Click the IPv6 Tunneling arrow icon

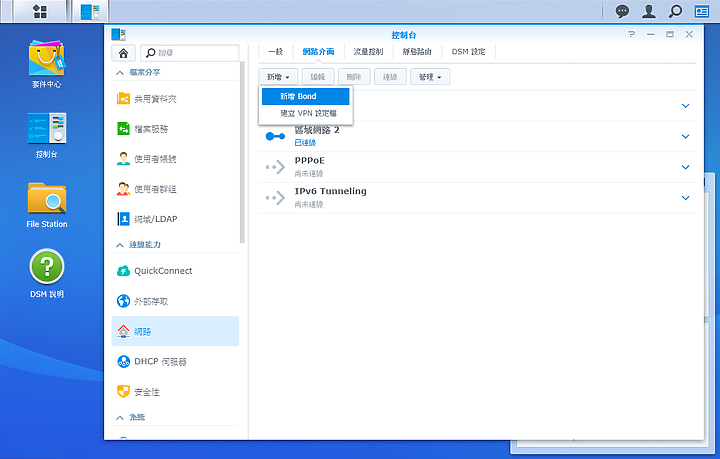tap(275, 198)
